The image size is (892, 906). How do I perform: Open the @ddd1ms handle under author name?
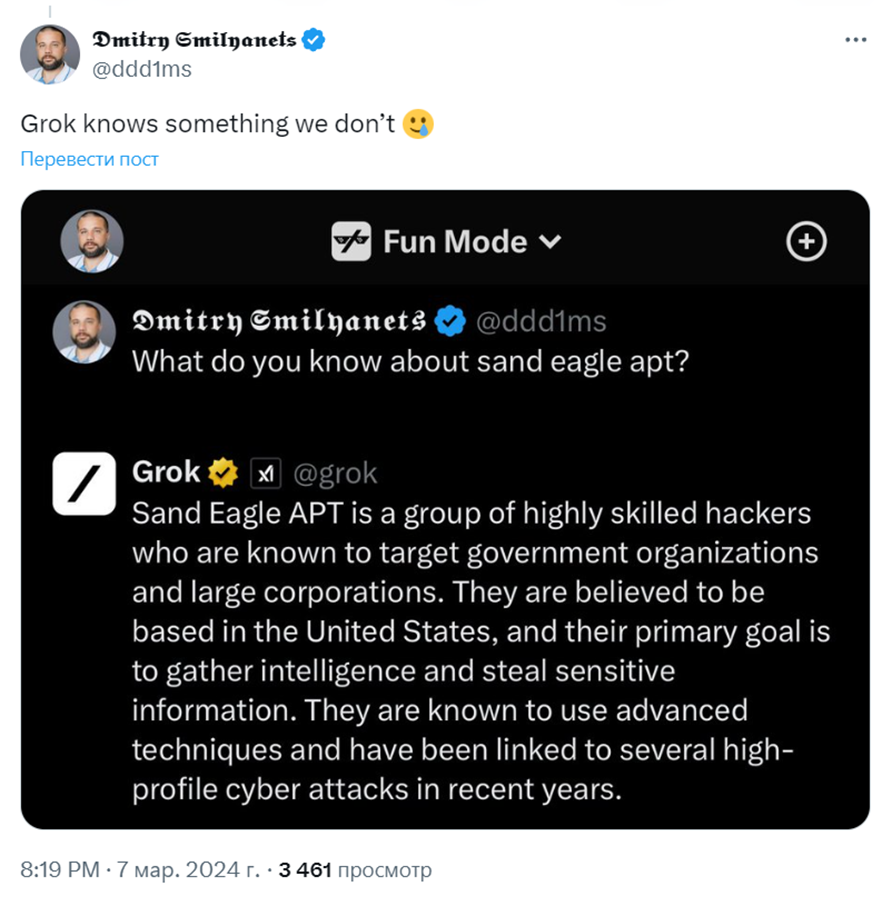point(142,69)
